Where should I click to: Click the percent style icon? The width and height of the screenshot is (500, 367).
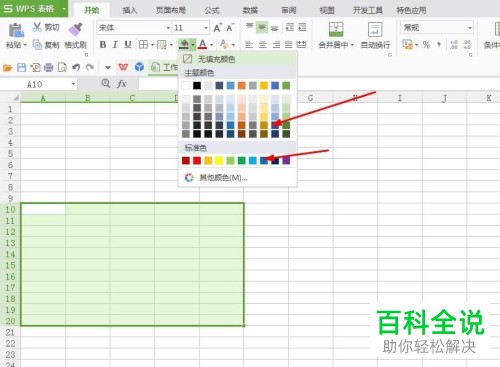coord(426,44)
